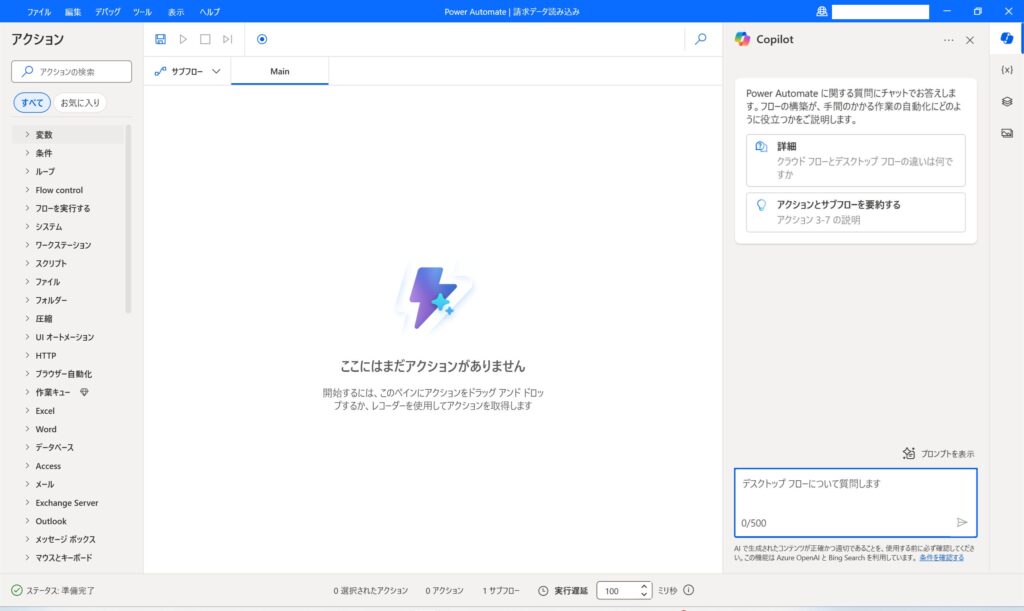
Task: Open the ツール menu
Action: [x=142, y=12]
